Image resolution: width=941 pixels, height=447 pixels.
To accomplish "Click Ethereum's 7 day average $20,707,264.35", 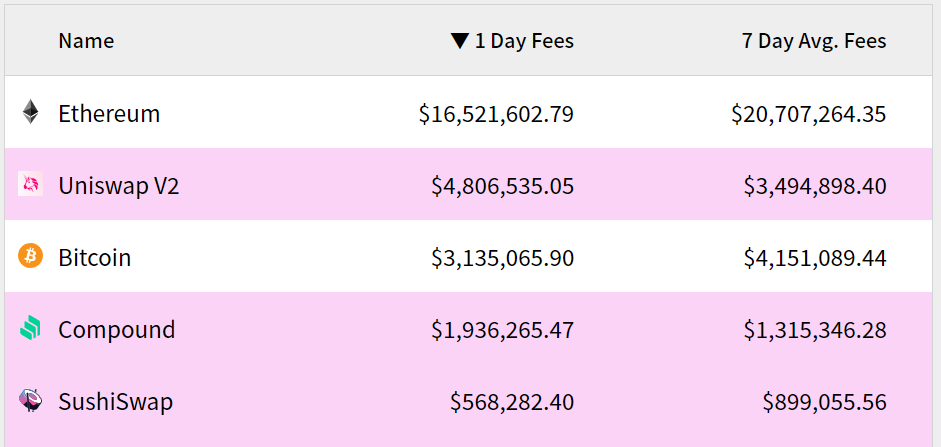I will point(808,114).
